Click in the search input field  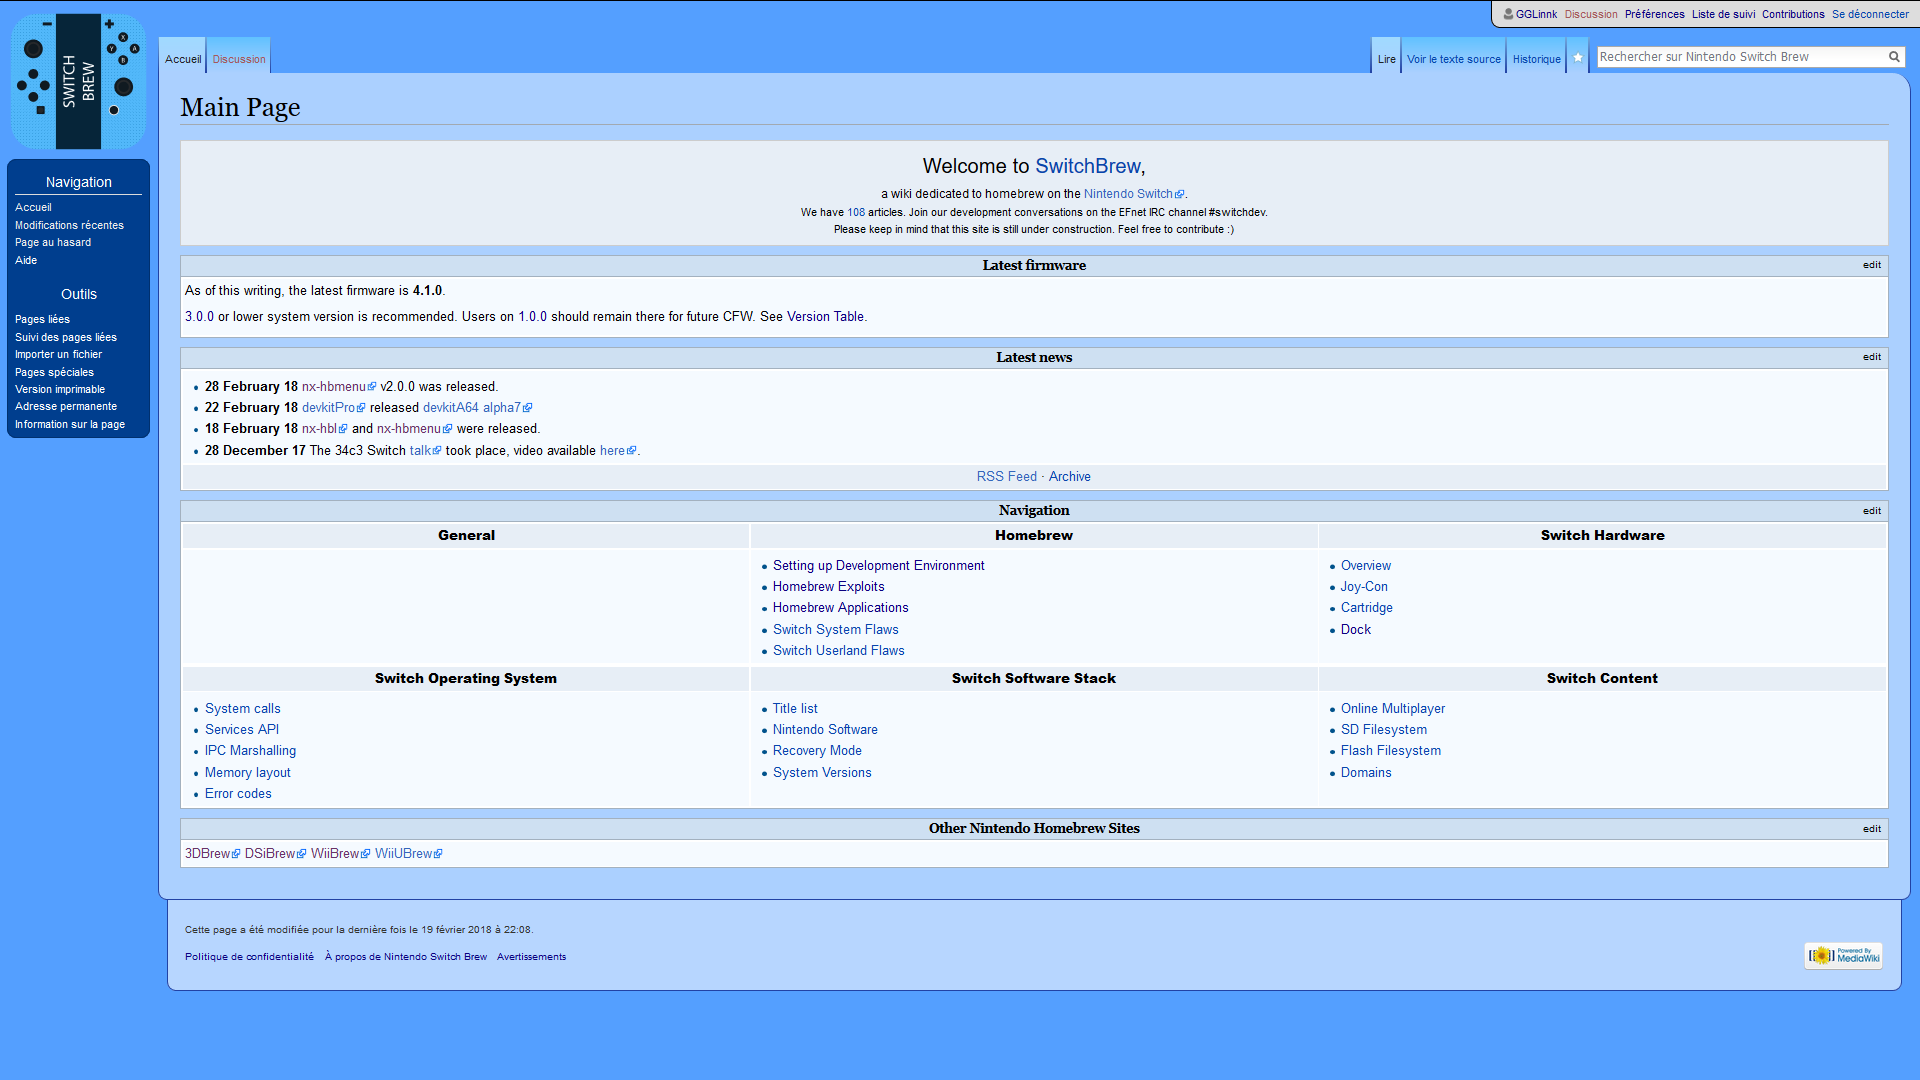(x=1740, y=57)
